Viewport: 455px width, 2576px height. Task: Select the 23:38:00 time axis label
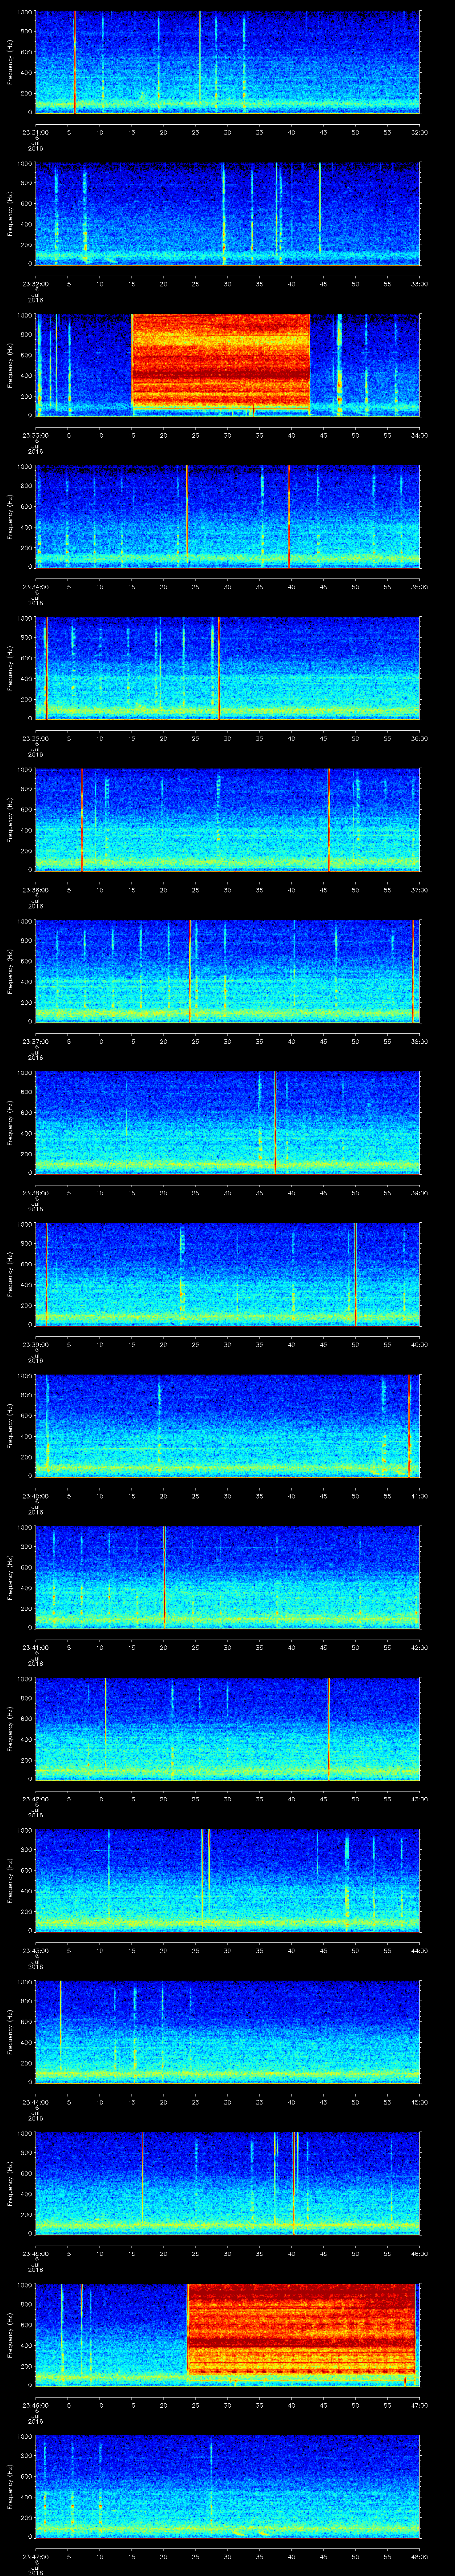click(x=36, y=1193)
